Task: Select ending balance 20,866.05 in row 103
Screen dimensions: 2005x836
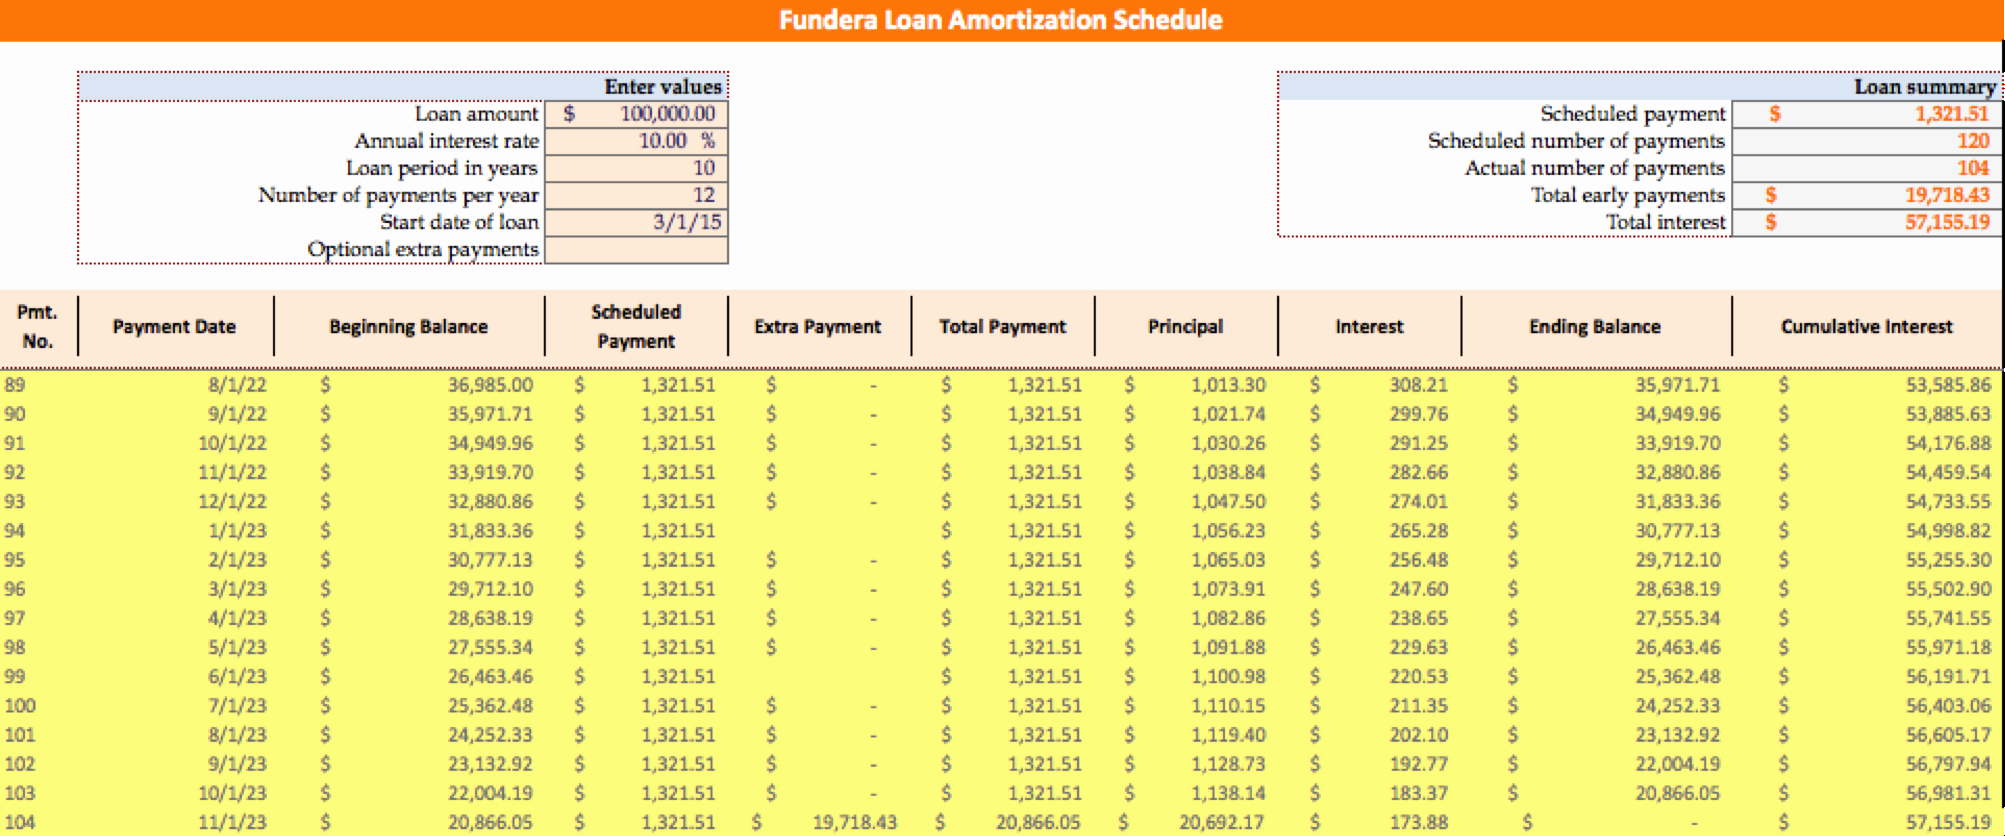Action: point(1677,793)
